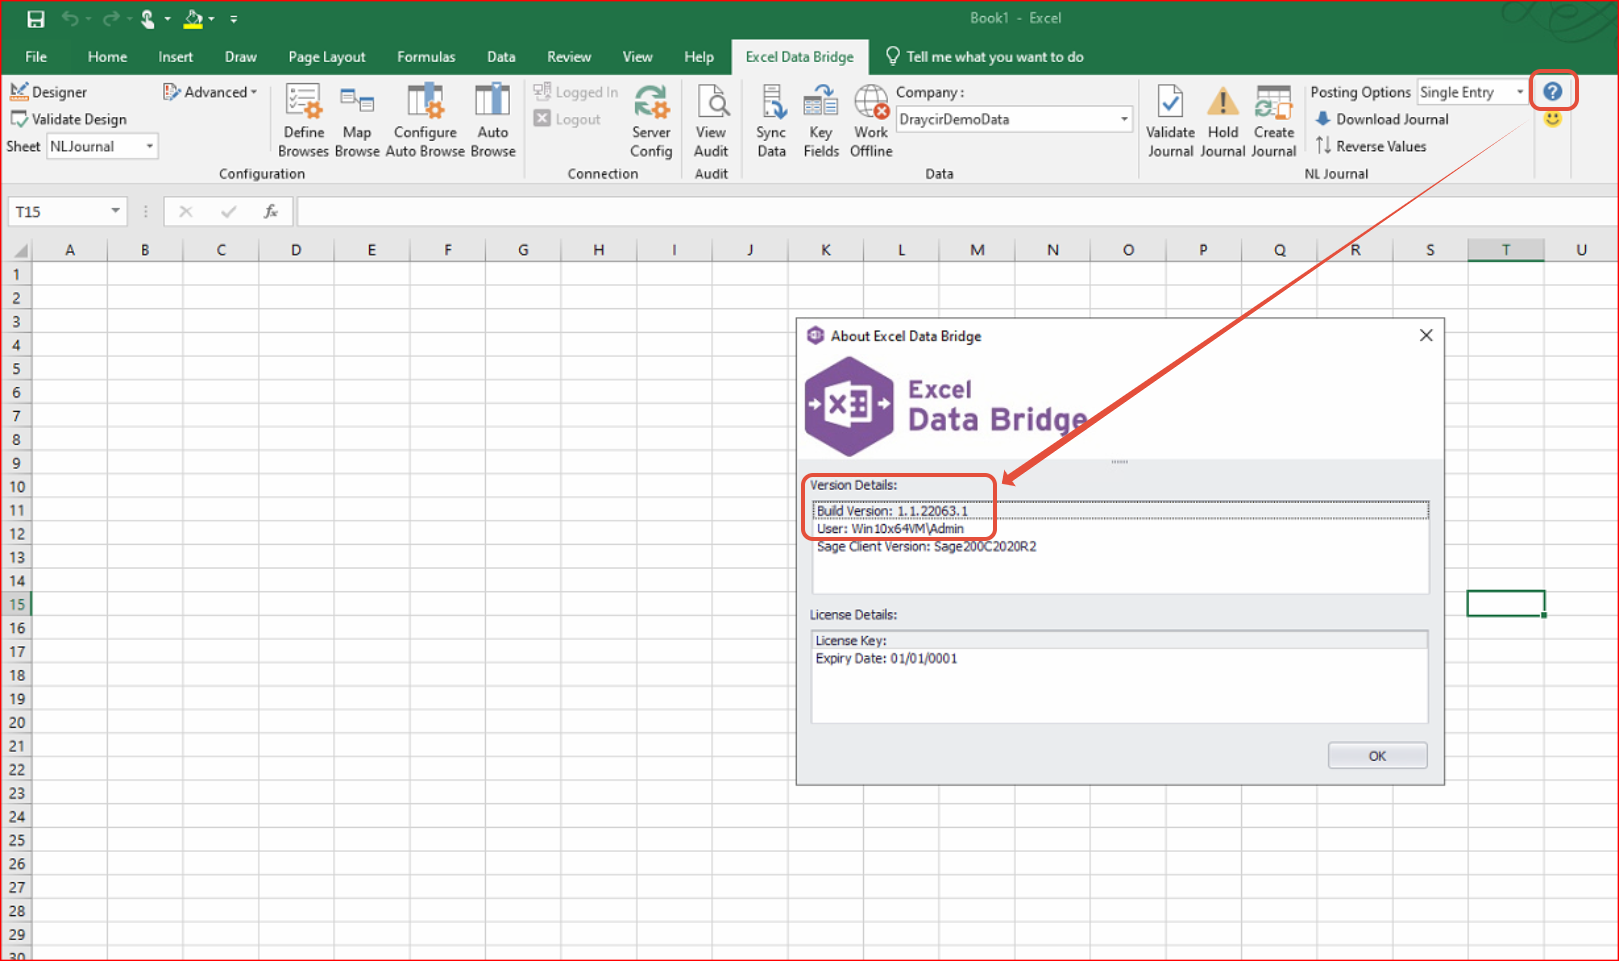1619x961 pixels.
Task: Switch to the Review tab
Action: click(569, 57)
